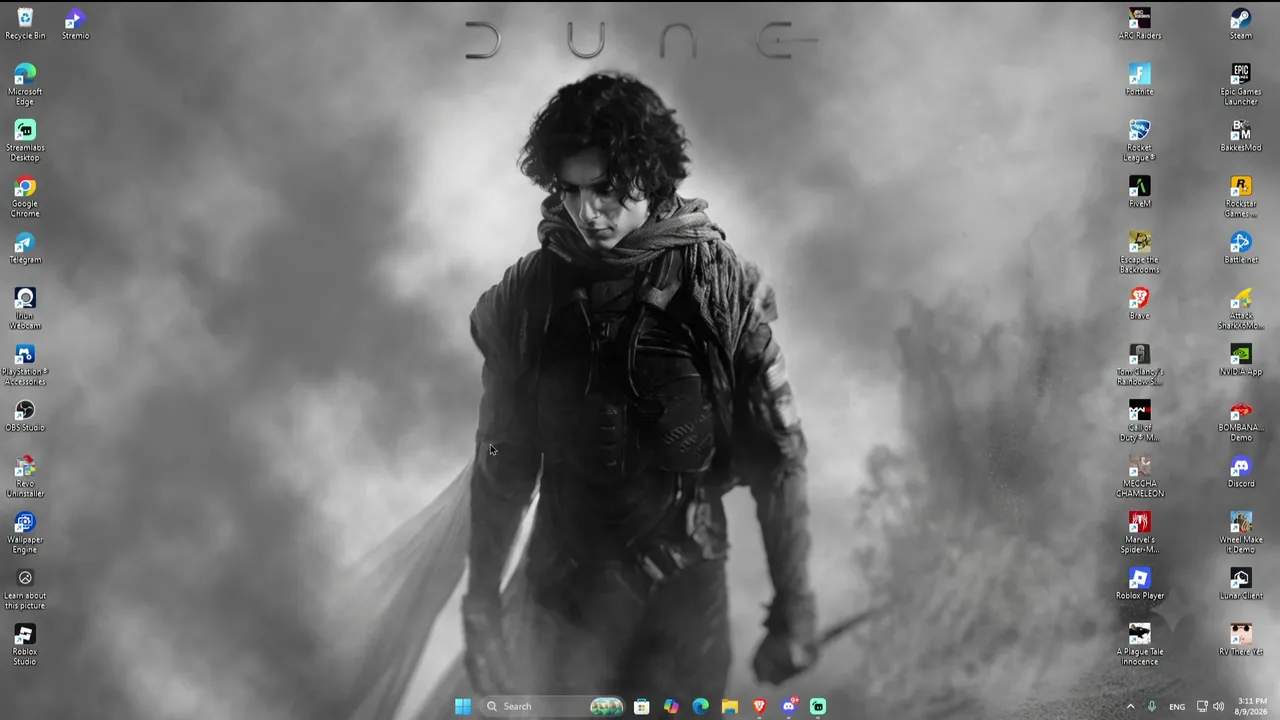Select the Microsoft Edge desktop shortcut
The image size is (1280, 720).
pos(25,84)
